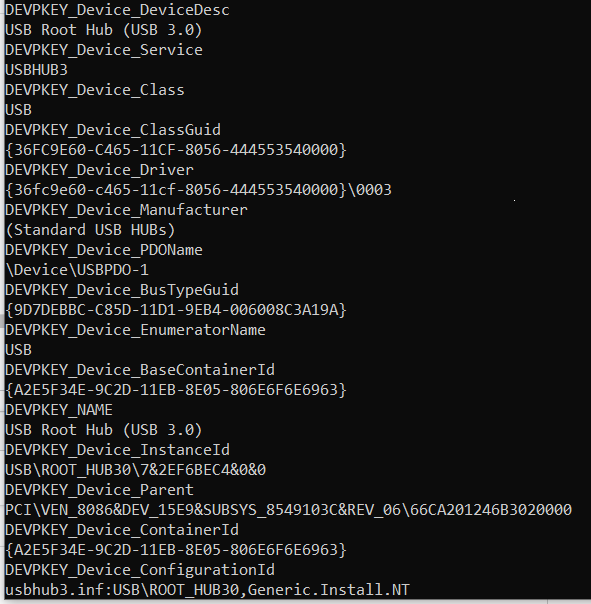
Task: Click the DEVPKEY_NAME line
Action: click(59, 410)
